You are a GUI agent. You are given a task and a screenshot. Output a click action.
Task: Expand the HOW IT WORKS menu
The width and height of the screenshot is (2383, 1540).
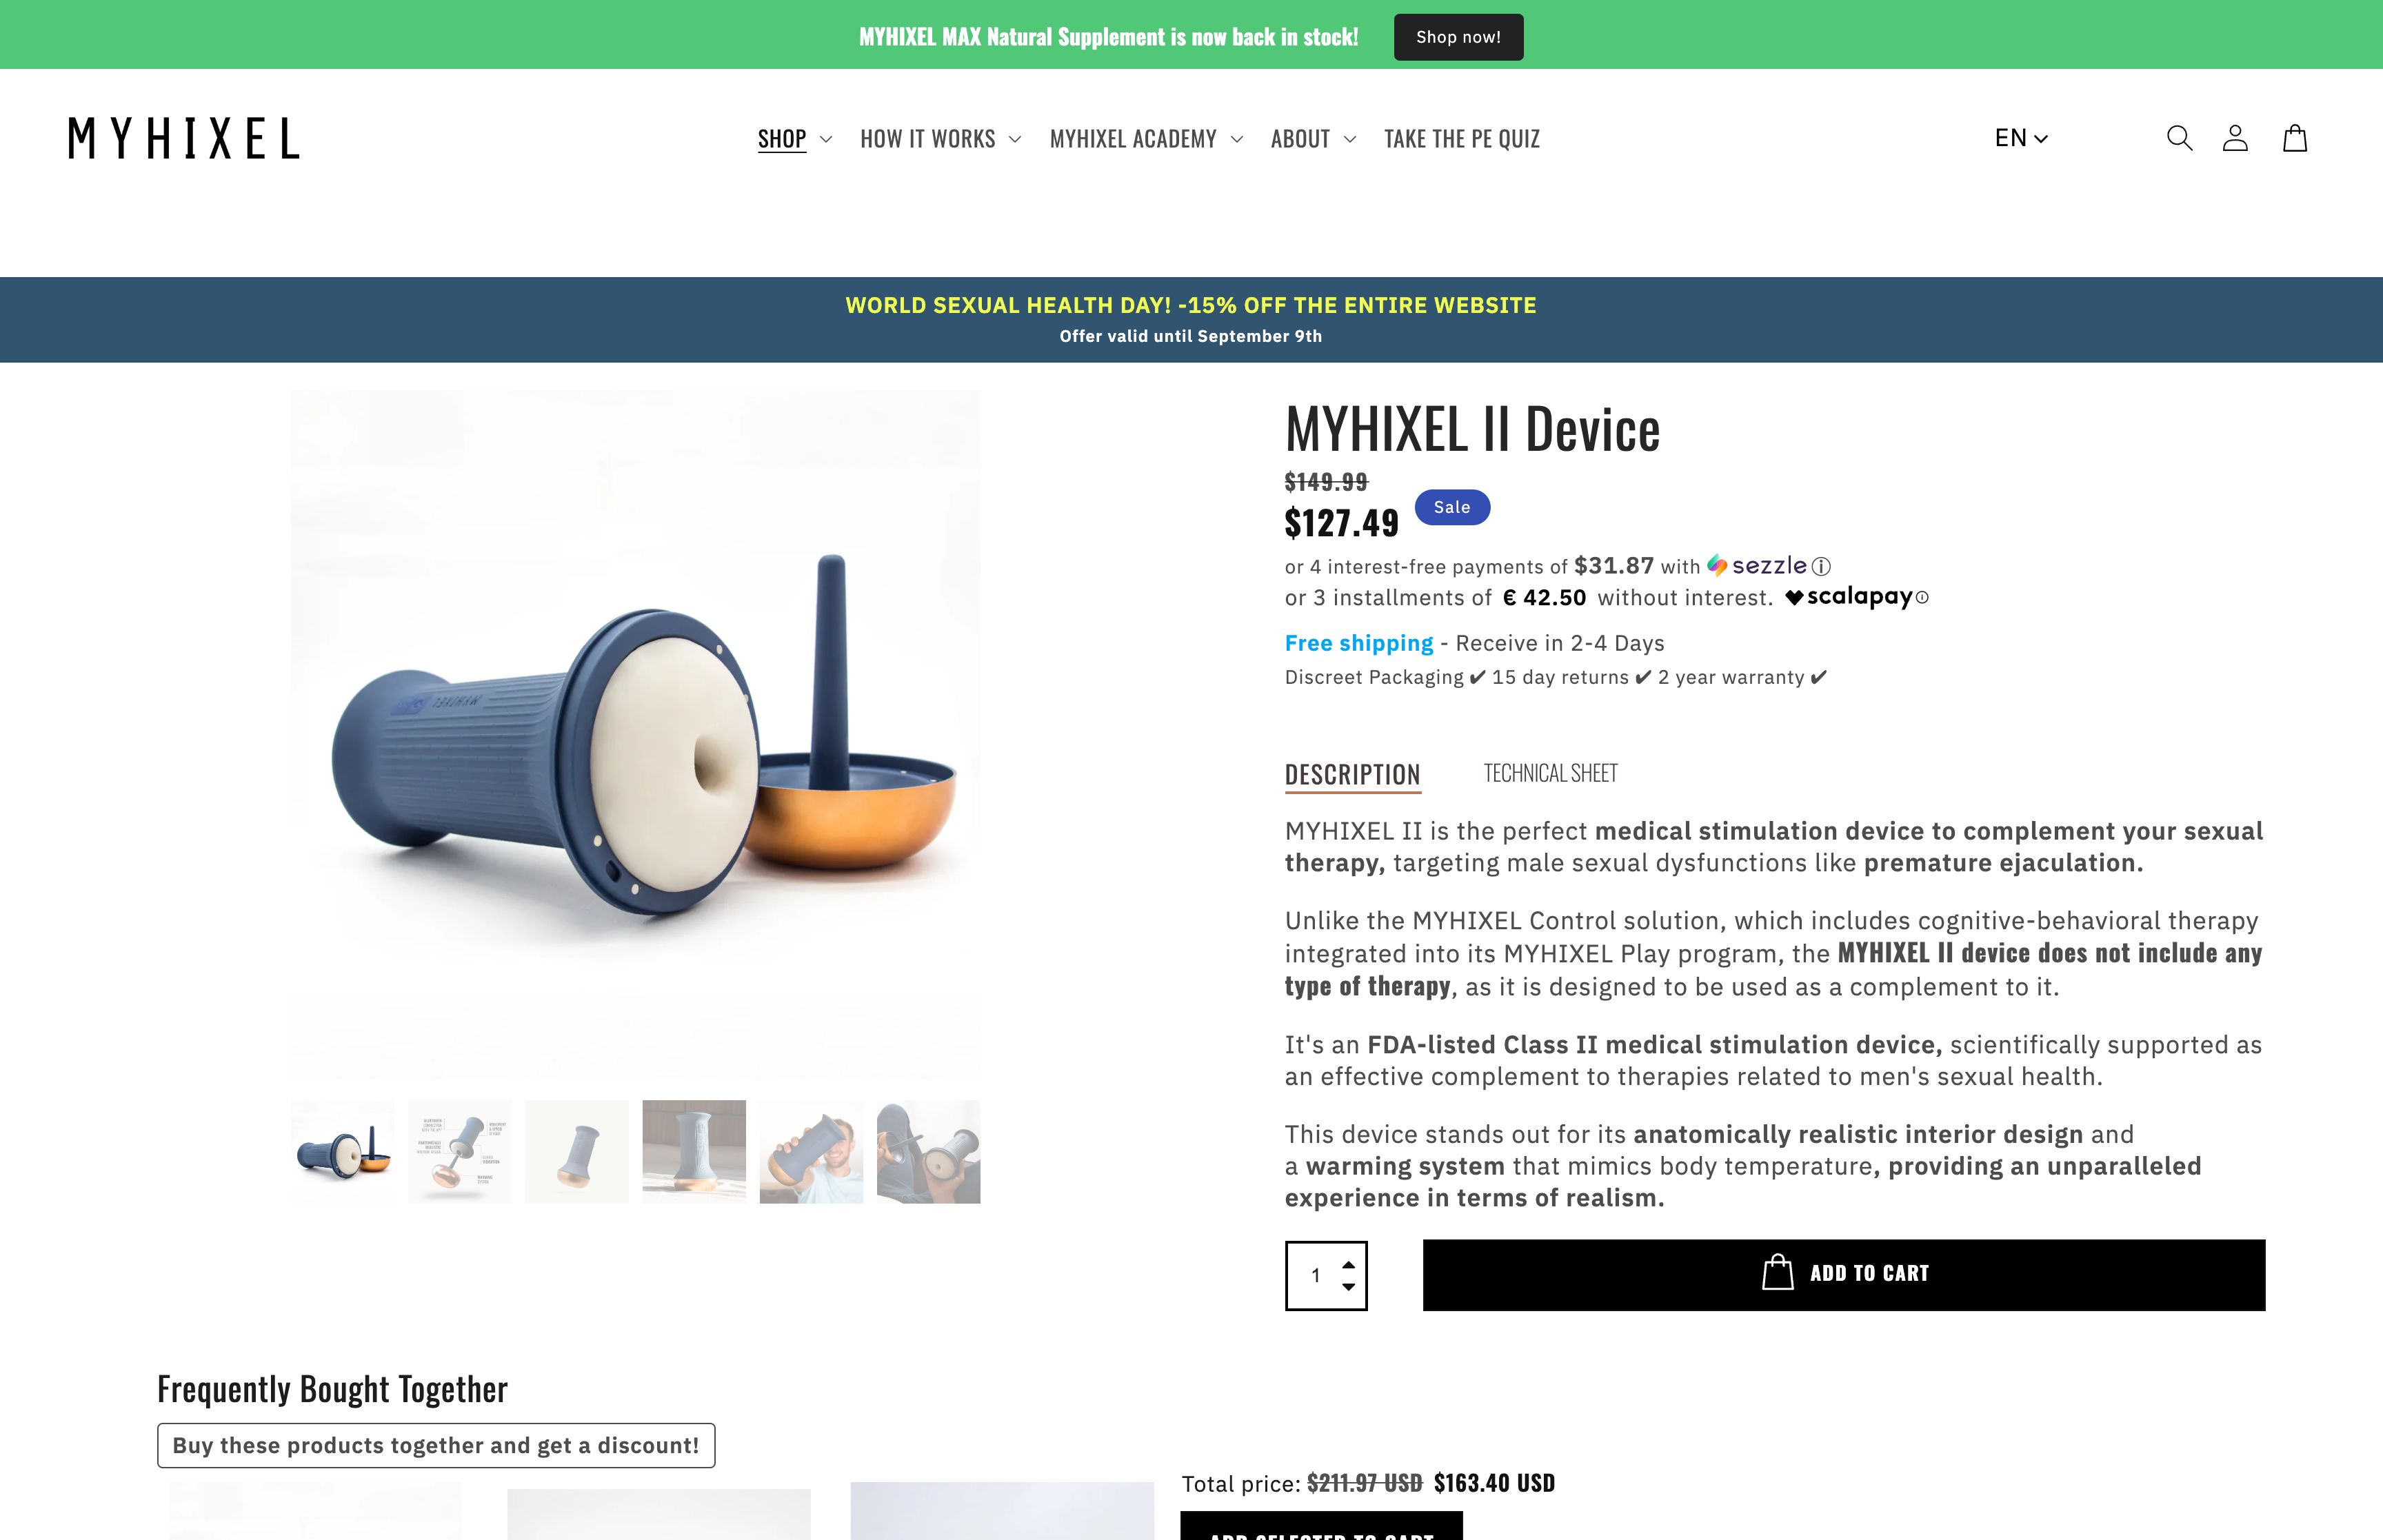pos(940,139)
